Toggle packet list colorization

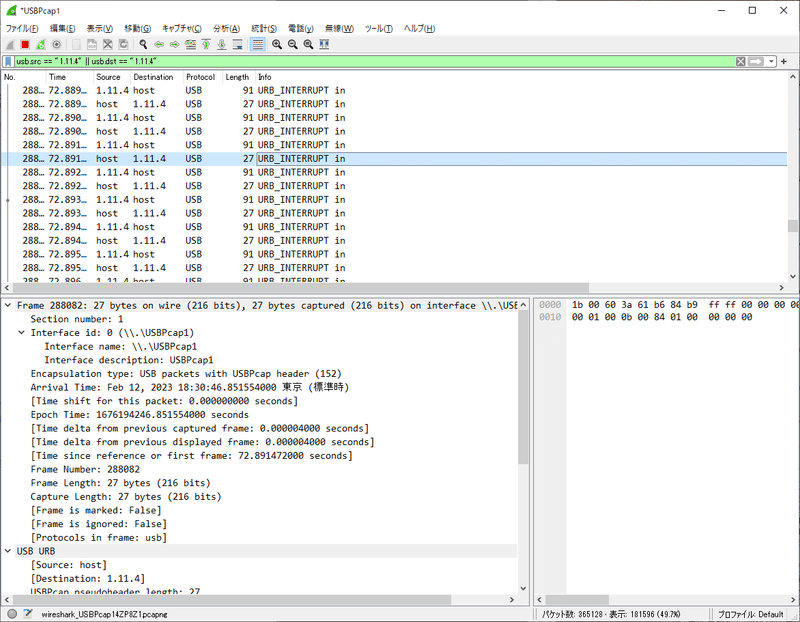(258, 45)
